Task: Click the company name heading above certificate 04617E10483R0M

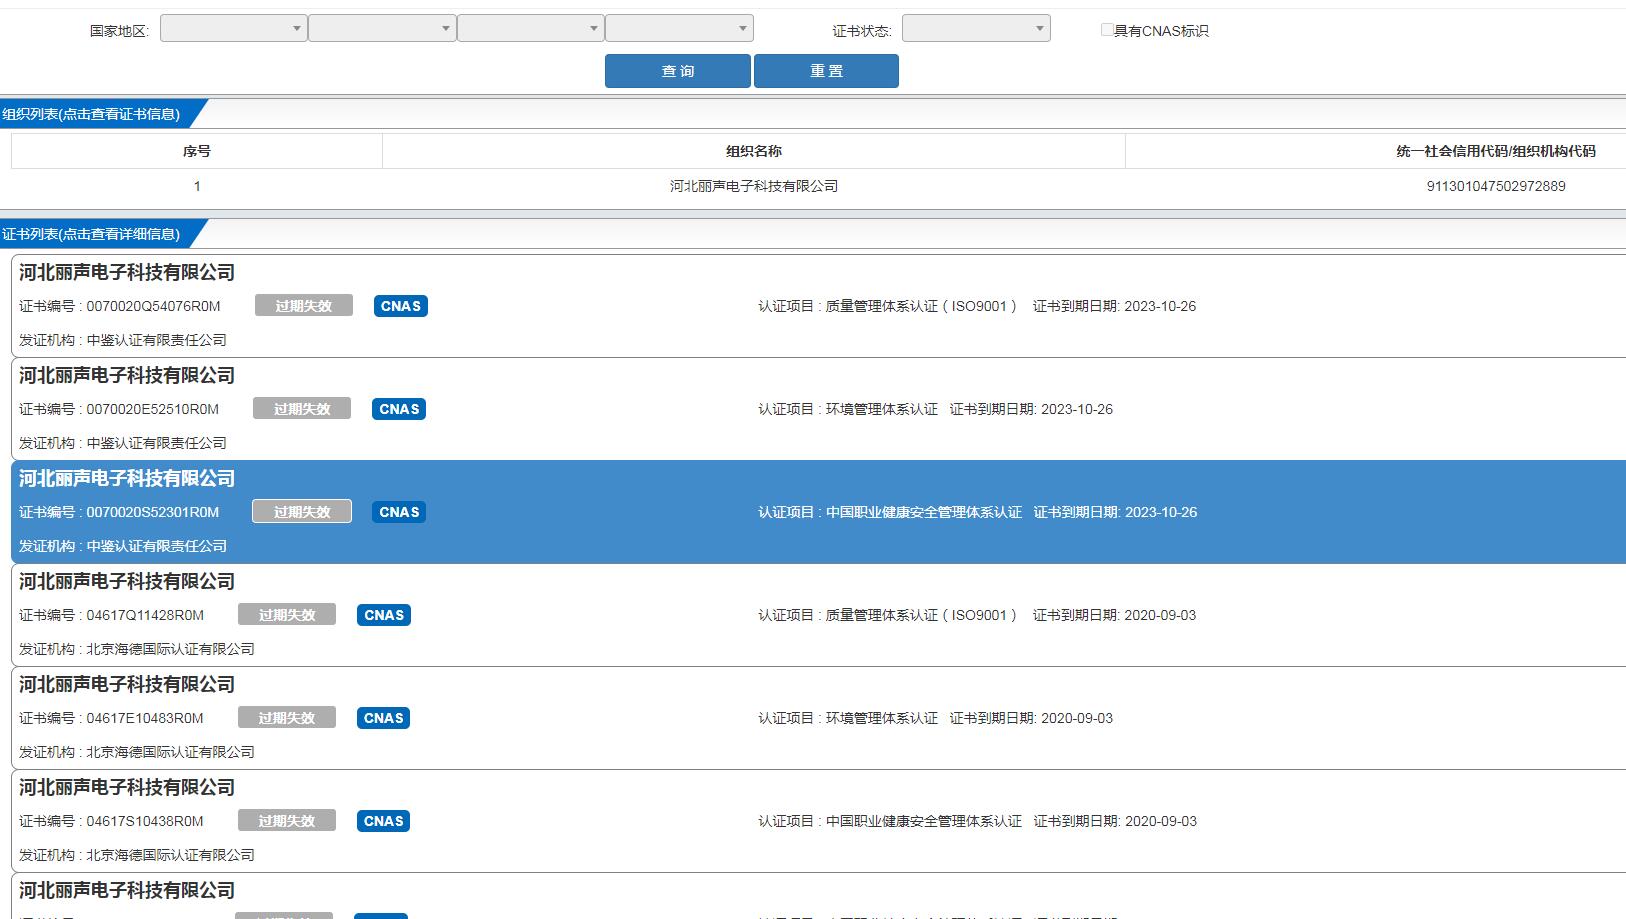Action: pyautogui.click(x=127, y=684)
